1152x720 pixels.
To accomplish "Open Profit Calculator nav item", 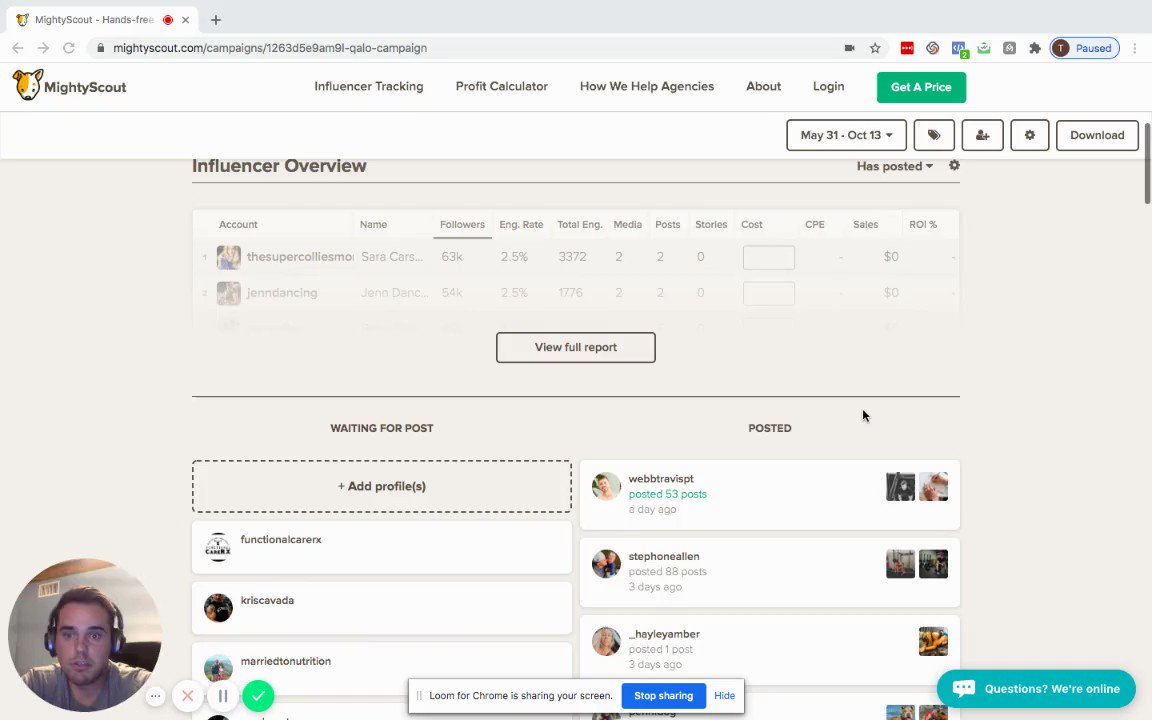I will [501, 86].
